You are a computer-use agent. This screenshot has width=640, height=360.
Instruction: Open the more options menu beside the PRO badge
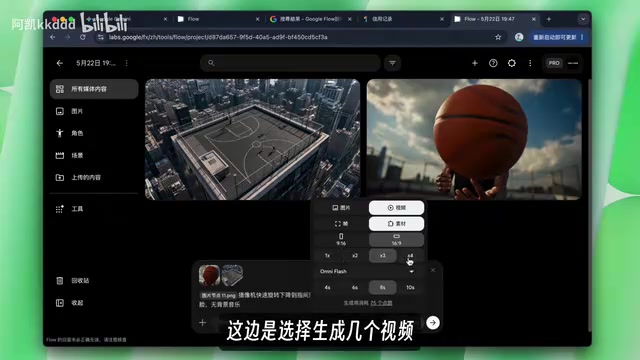click(x=530, y=63)
